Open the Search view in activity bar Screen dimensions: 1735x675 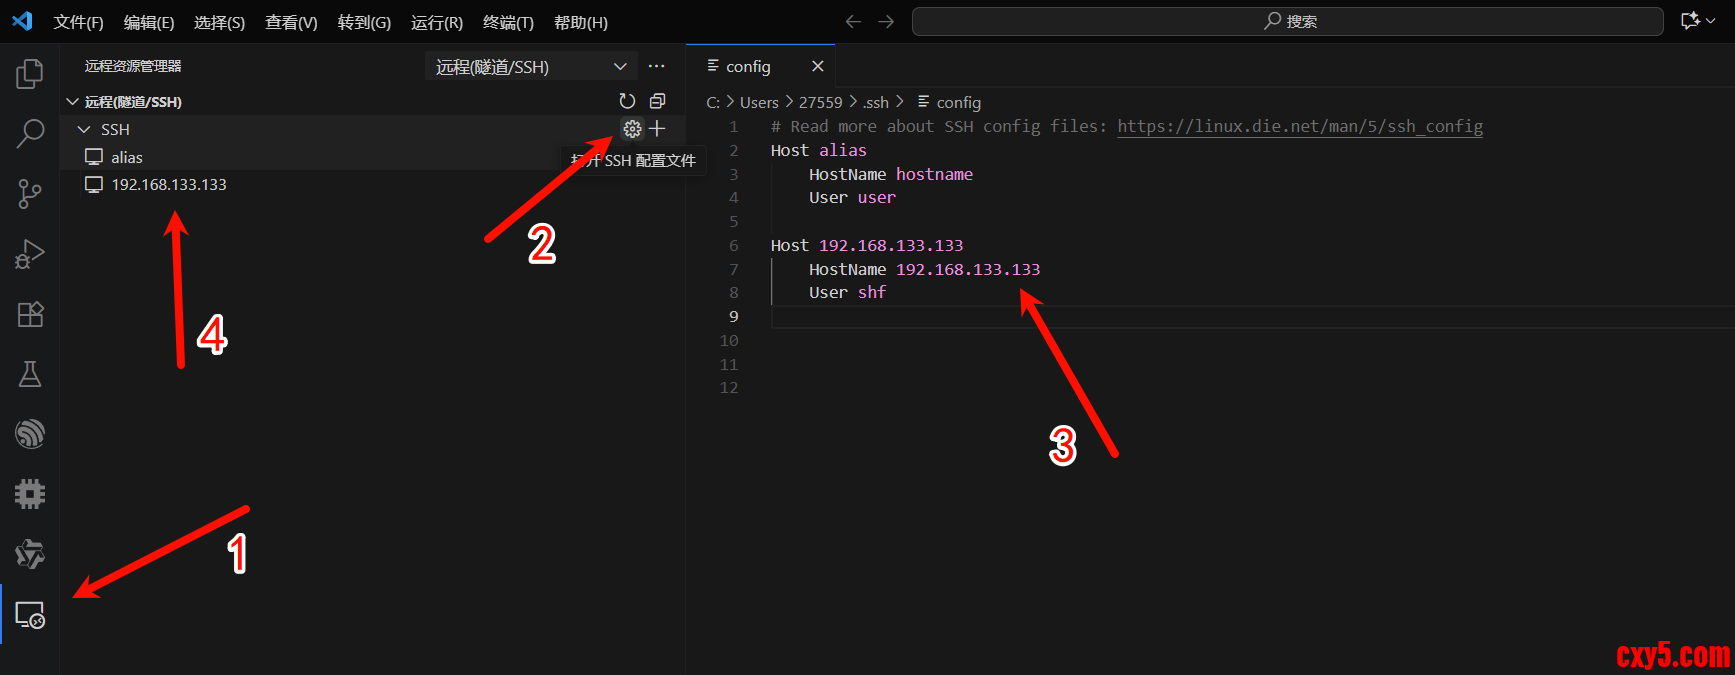click(x=30, y=133)
